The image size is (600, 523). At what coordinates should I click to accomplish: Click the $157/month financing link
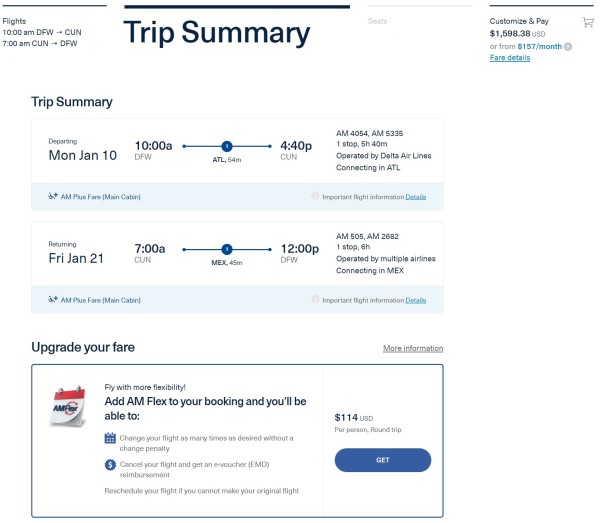538,46
